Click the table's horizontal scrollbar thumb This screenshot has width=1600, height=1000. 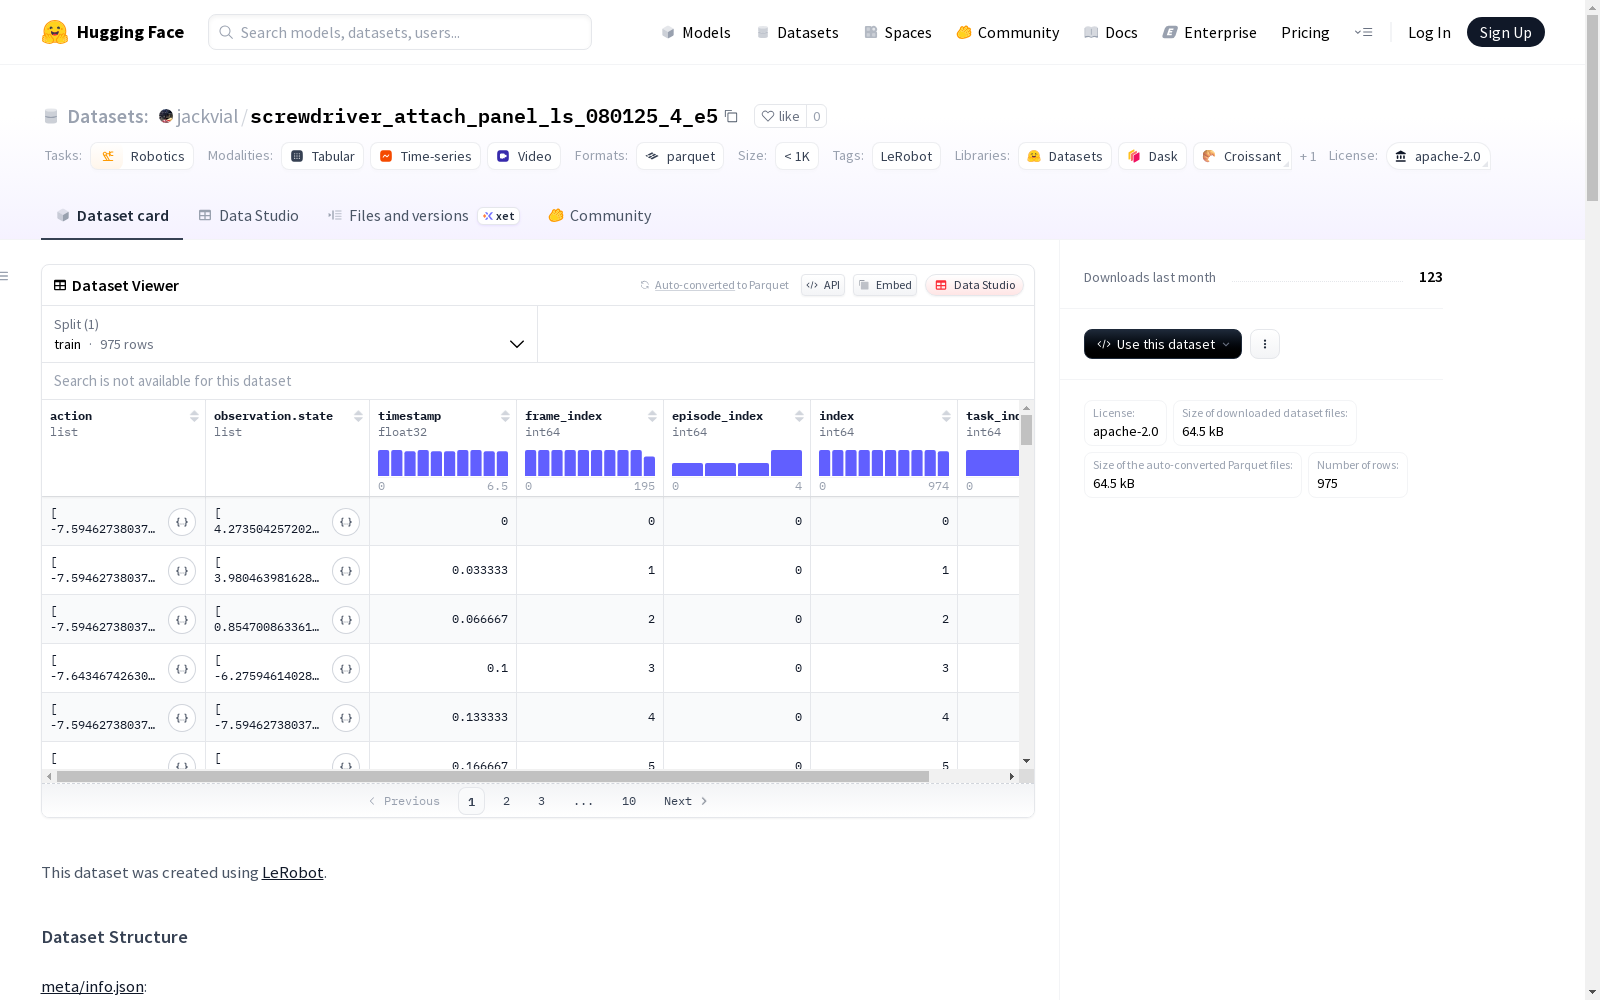coord(493,776)
